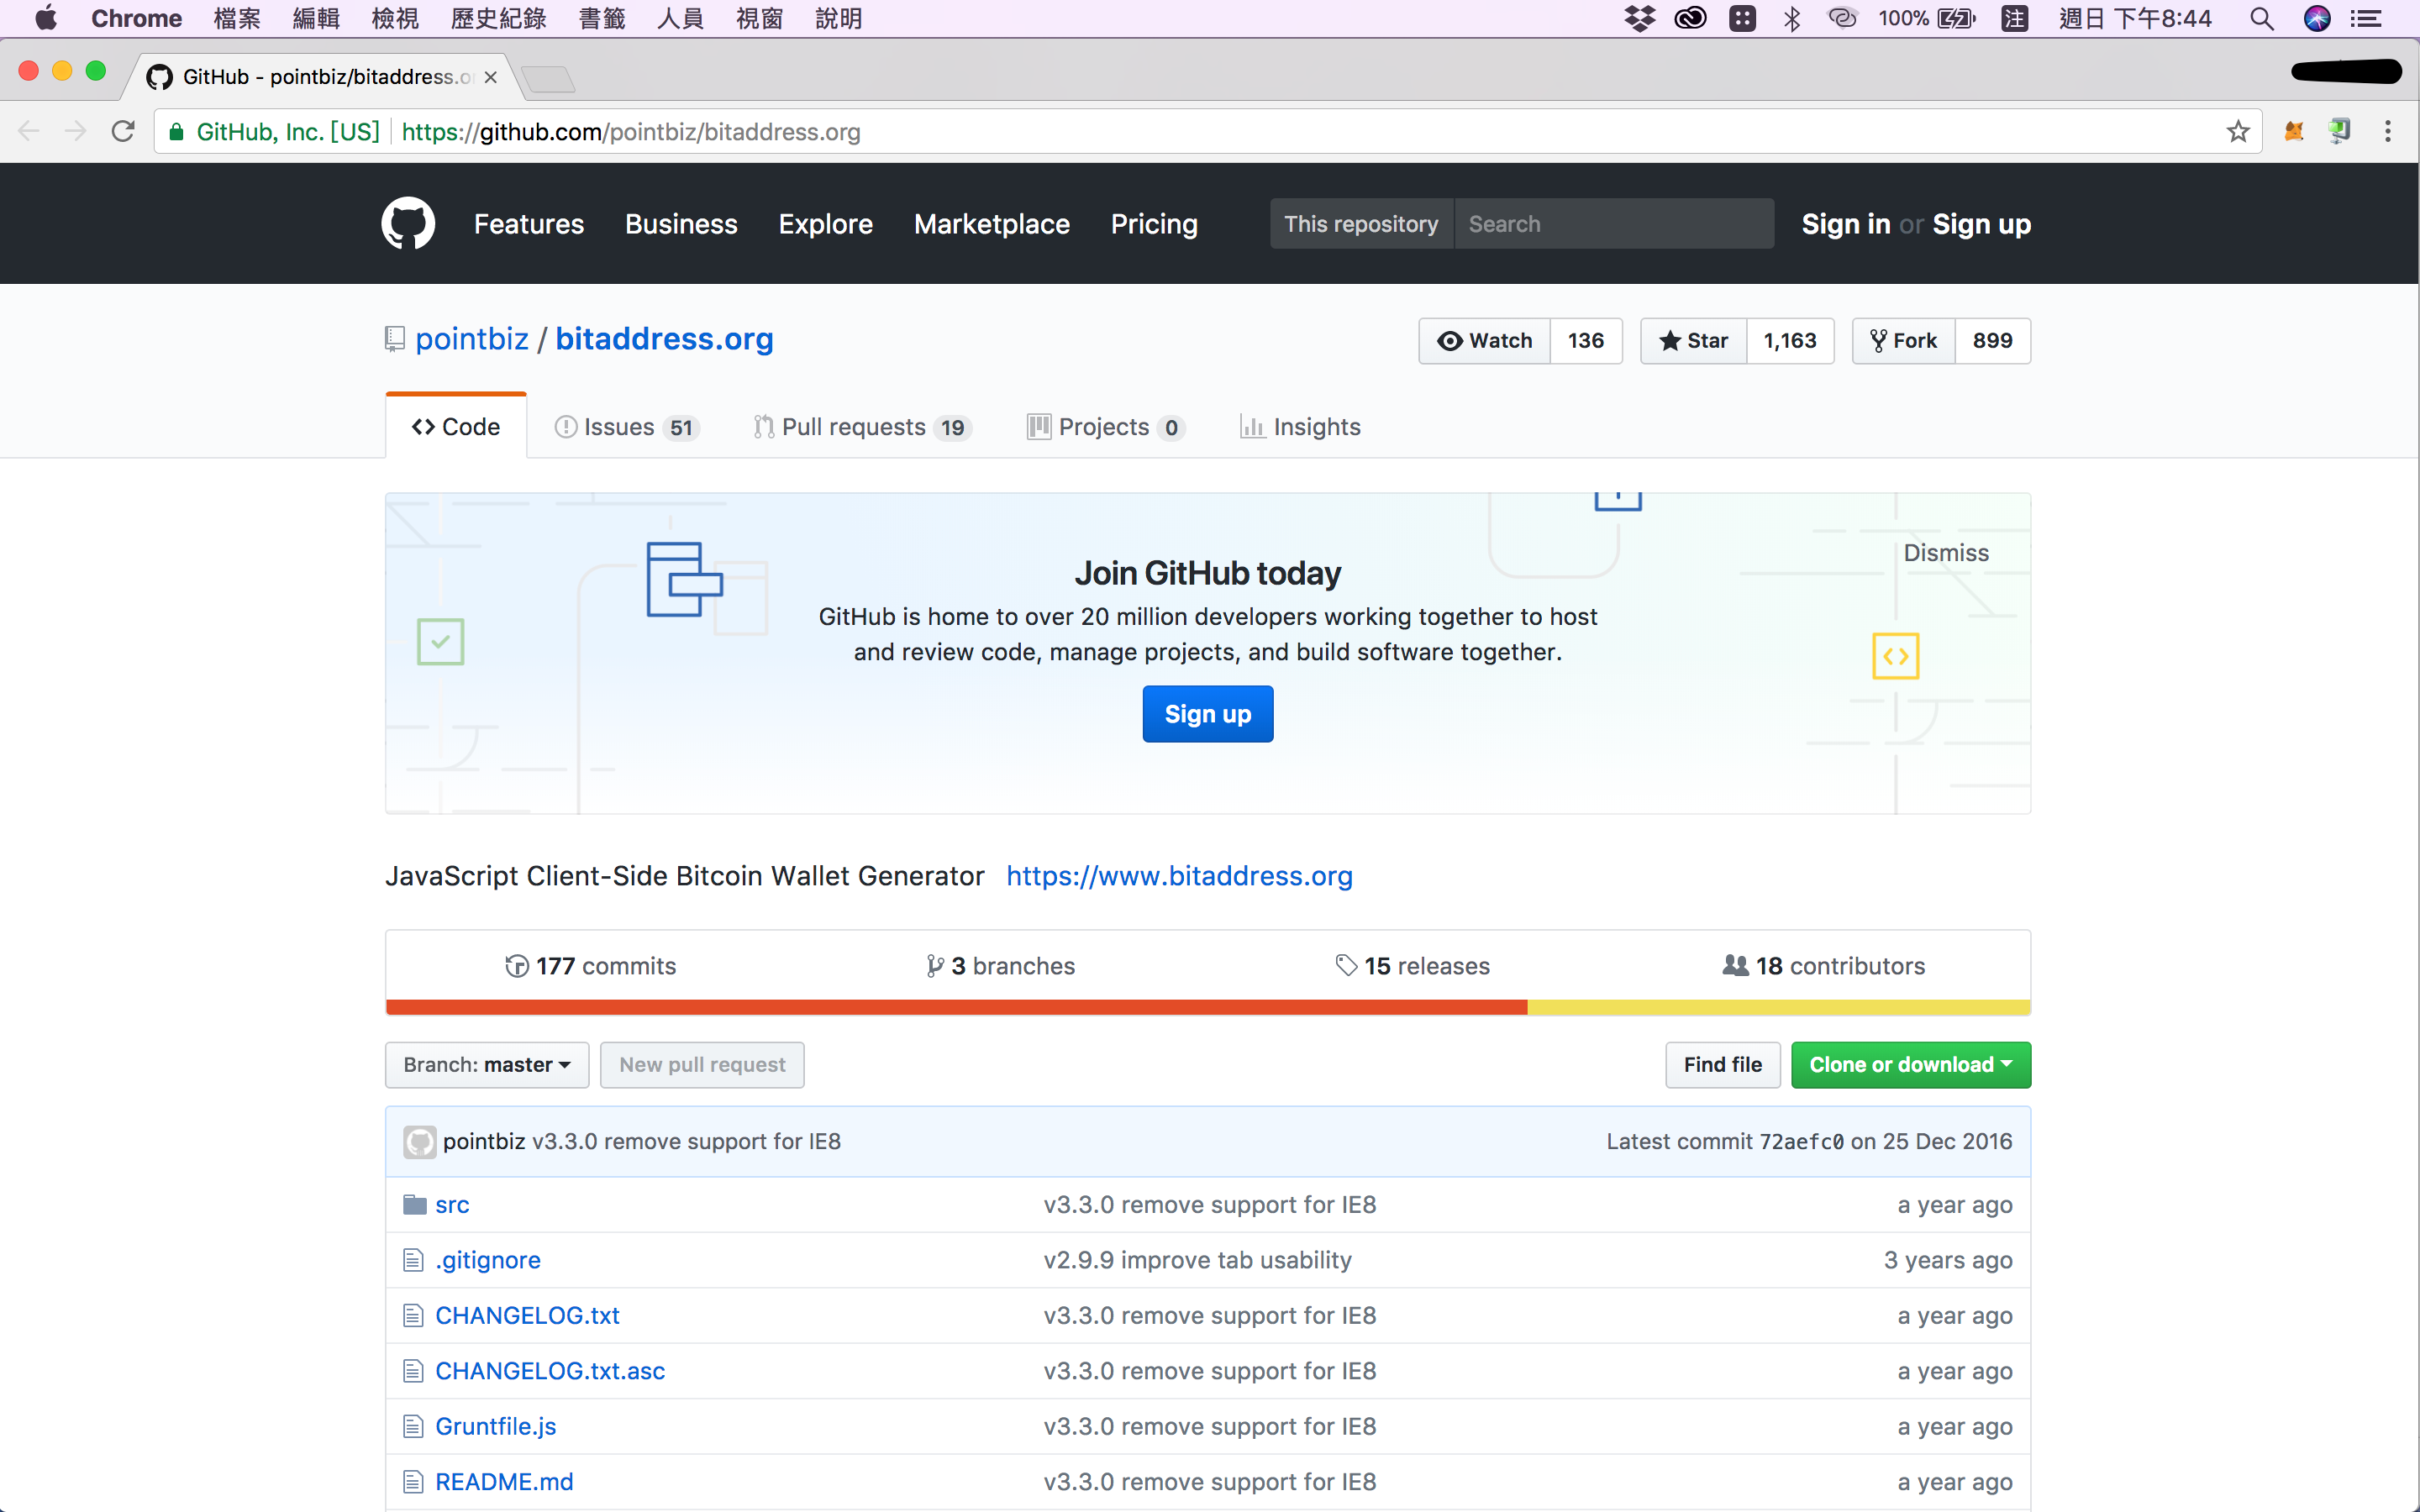Click the Apple menu icon
2420x1512 pixels.
[45, 18]
